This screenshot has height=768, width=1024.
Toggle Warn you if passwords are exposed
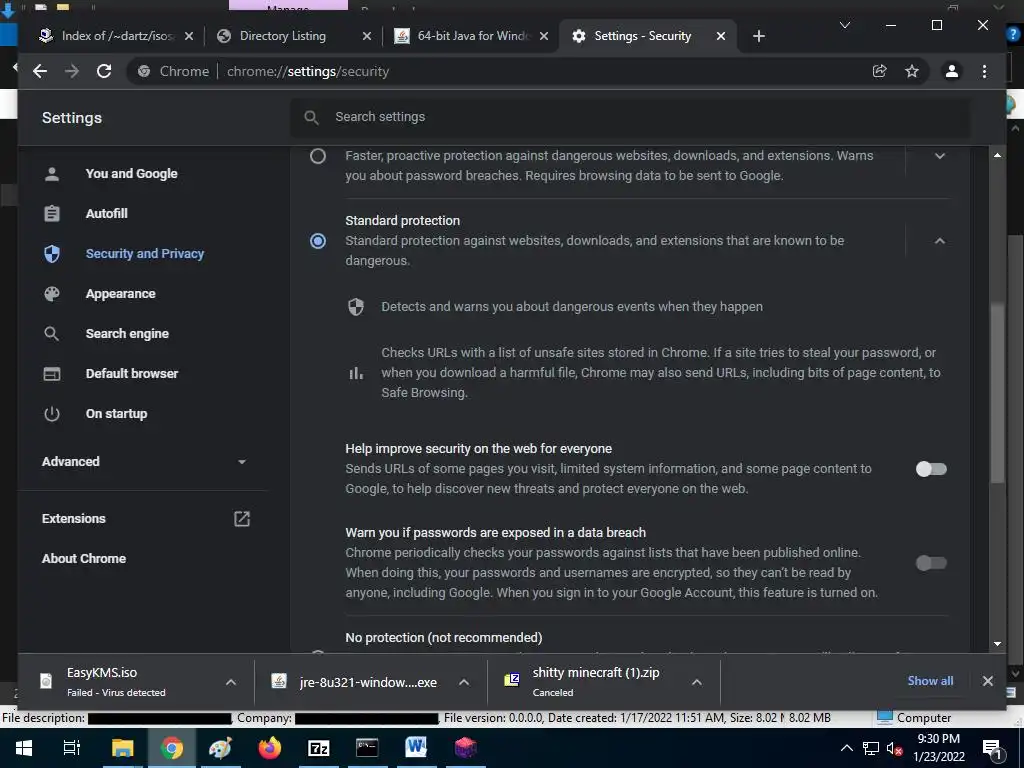(x=931, y=563)
